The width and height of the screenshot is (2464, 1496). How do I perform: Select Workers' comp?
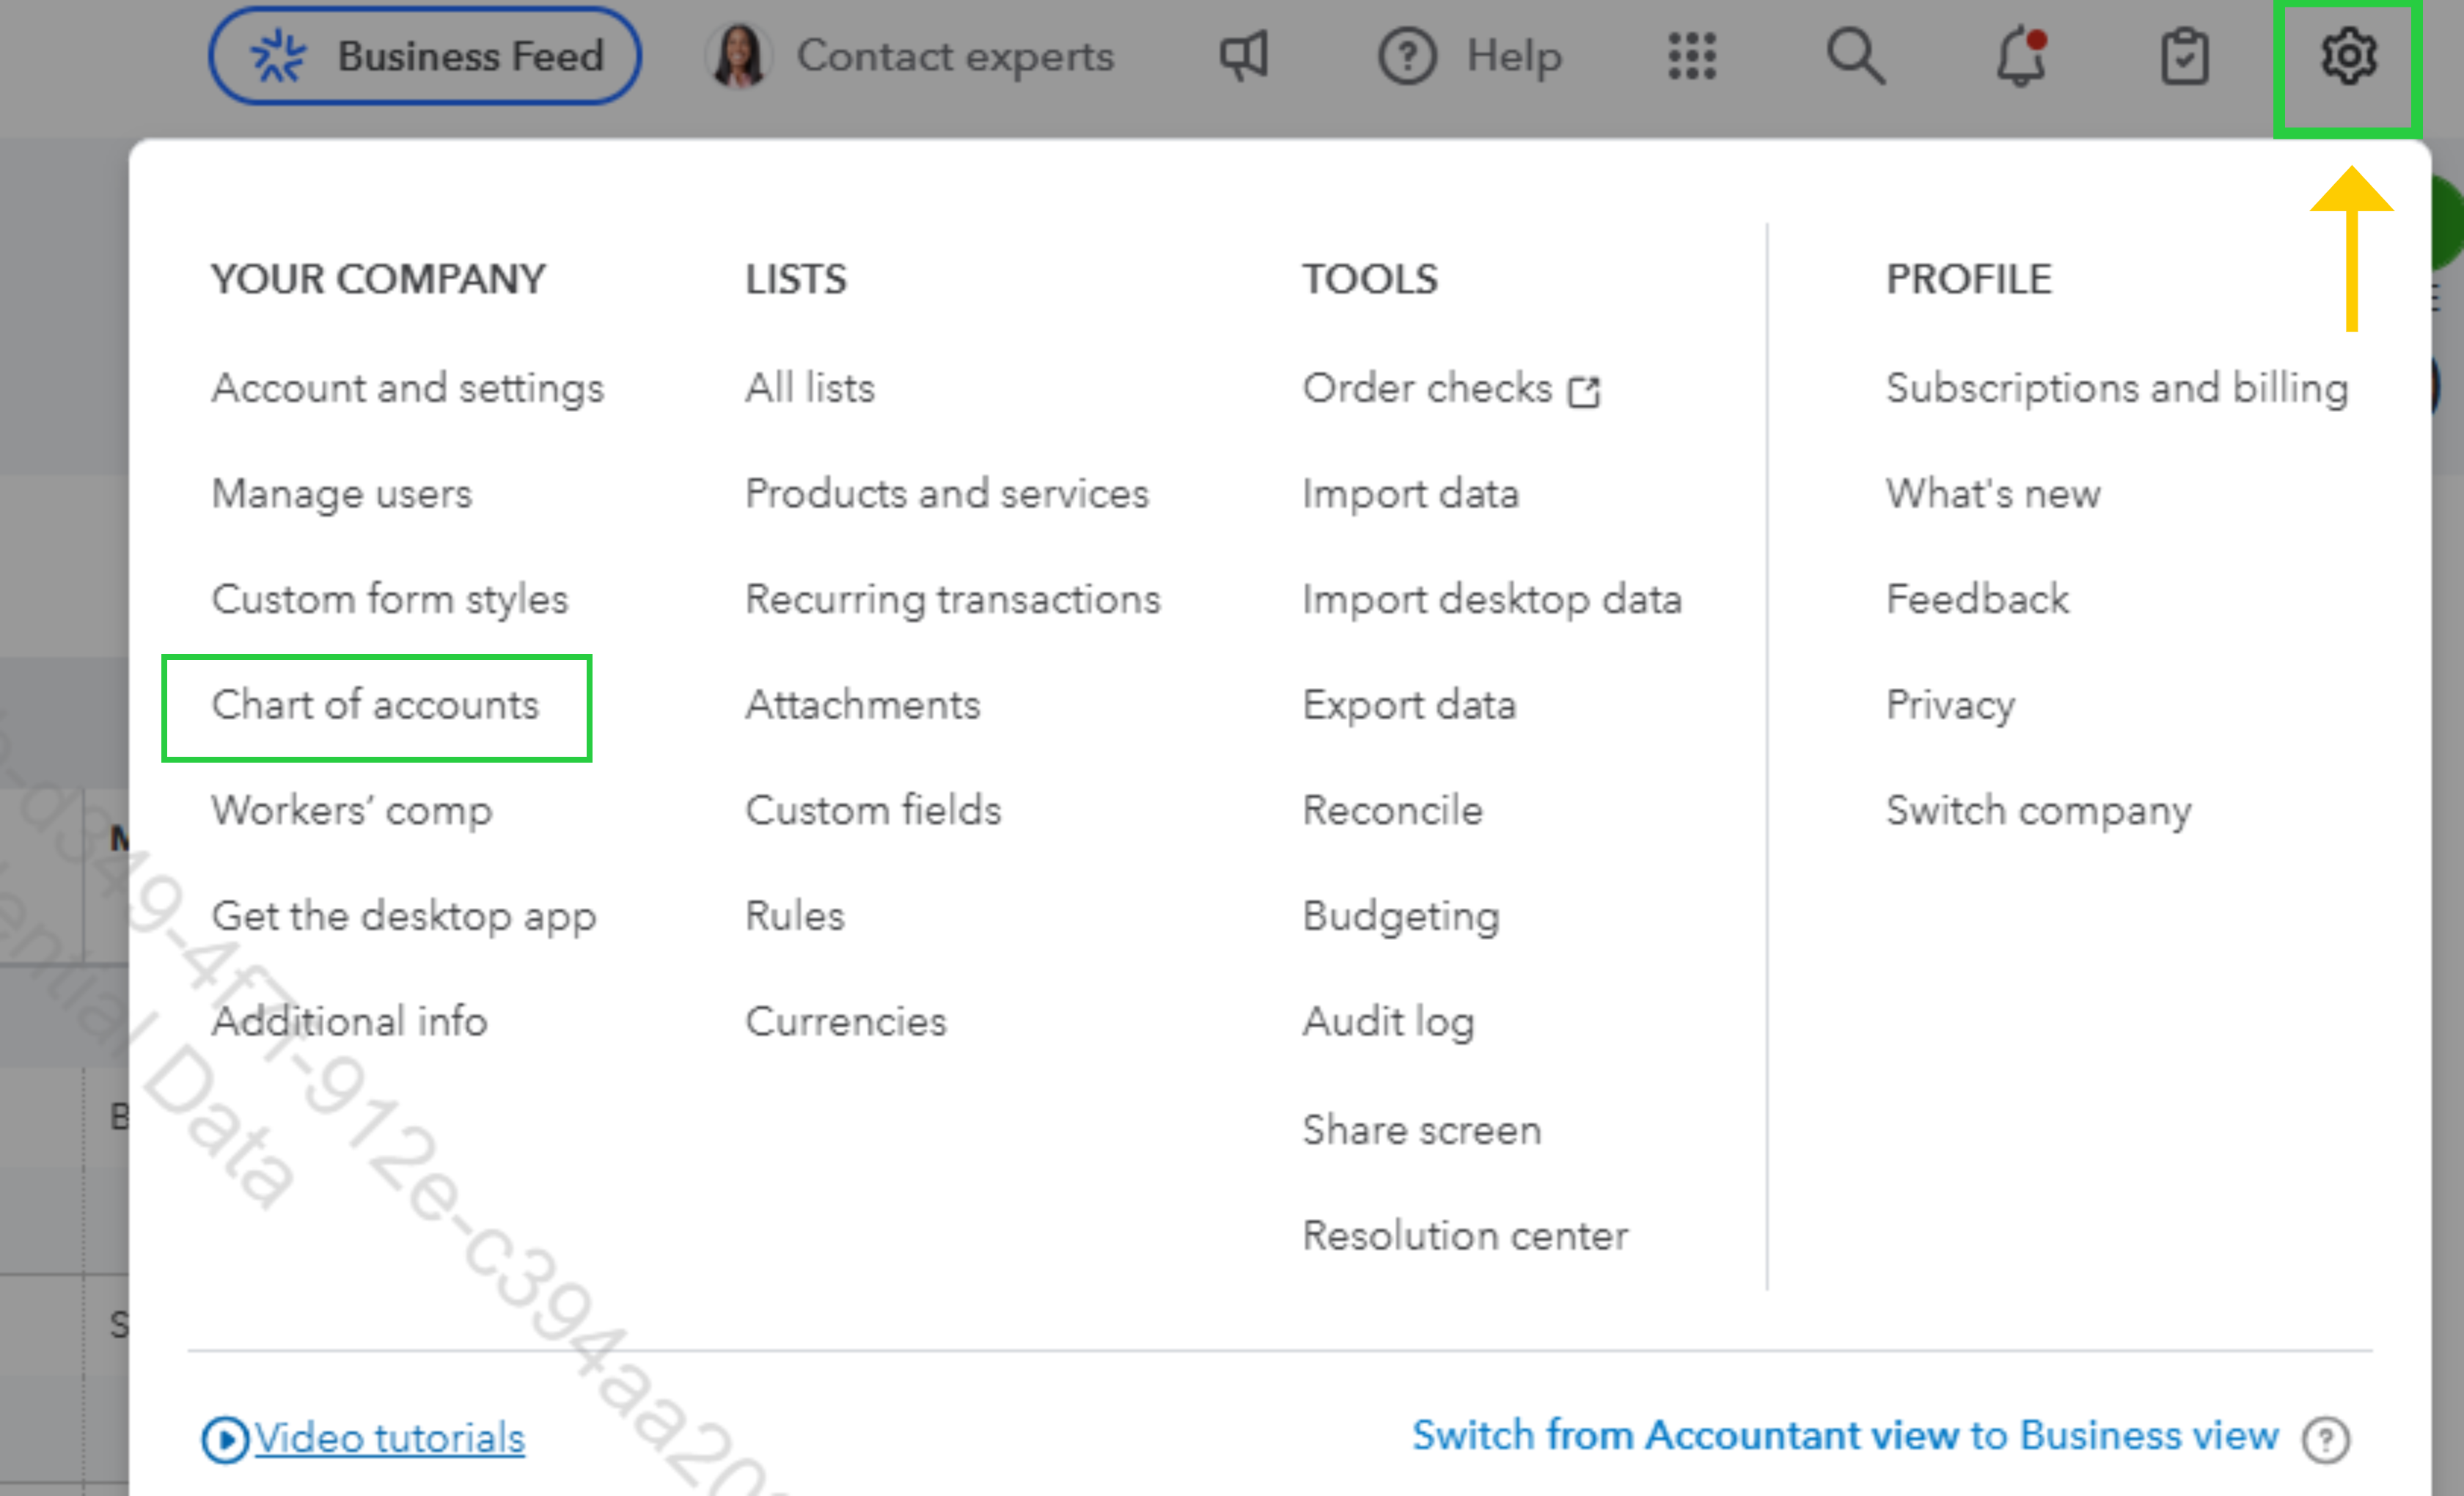click(352, 811)
